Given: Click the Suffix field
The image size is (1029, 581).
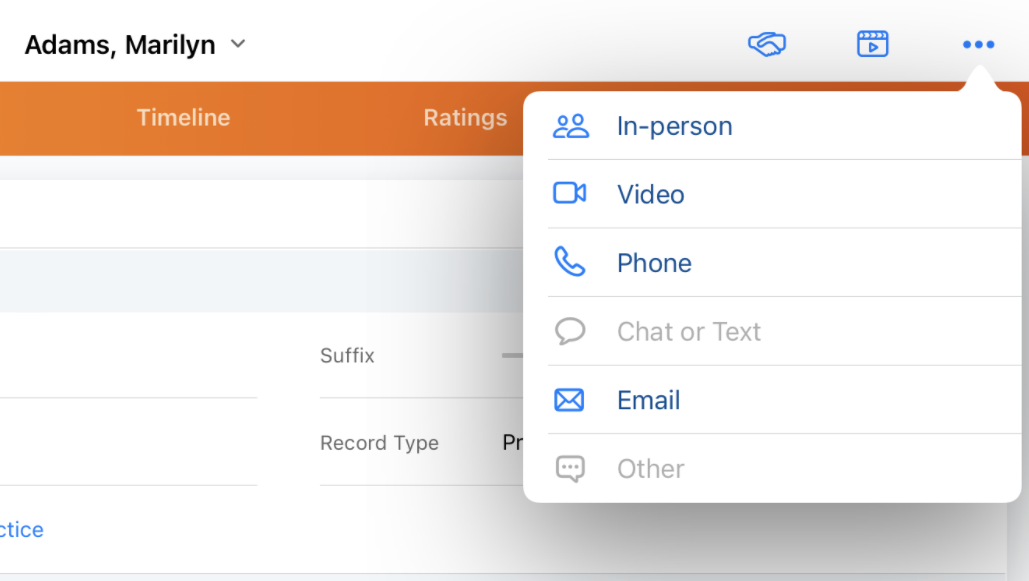Looking at the screenshot, I should (510, 355).
